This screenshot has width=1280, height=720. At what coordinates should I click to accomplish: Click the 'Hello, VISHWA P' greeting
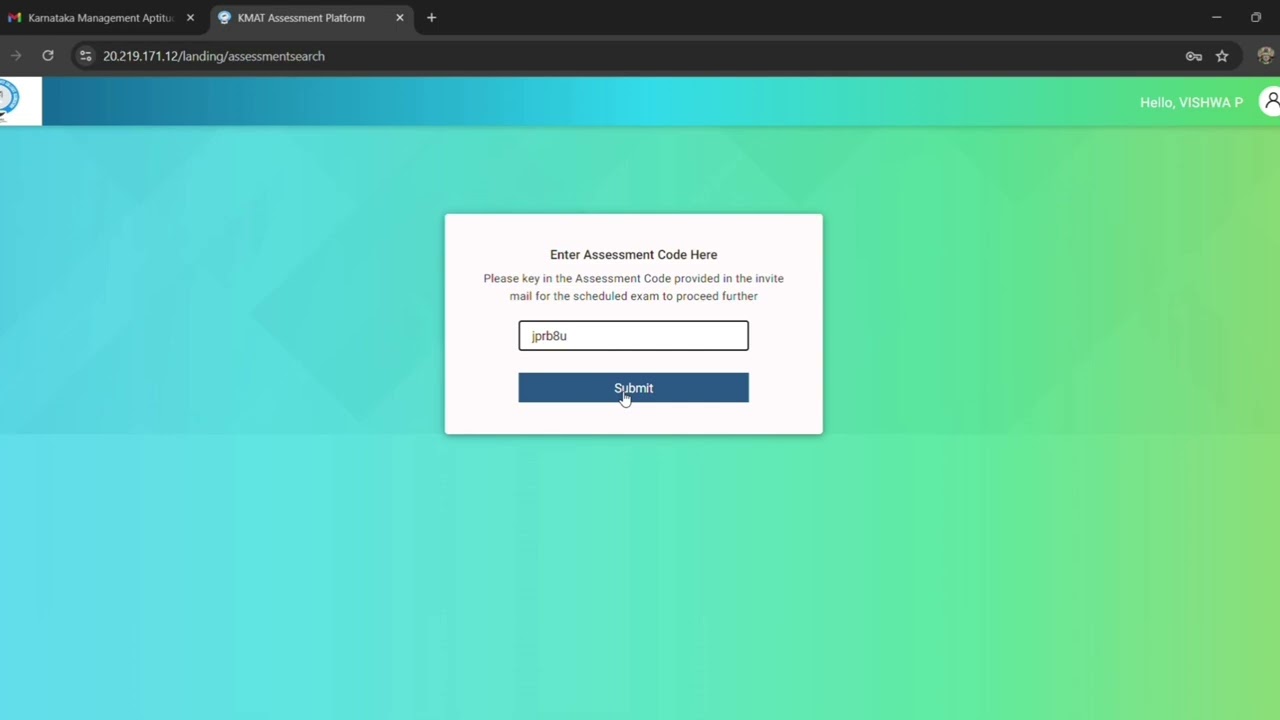tap(1191, 103)
